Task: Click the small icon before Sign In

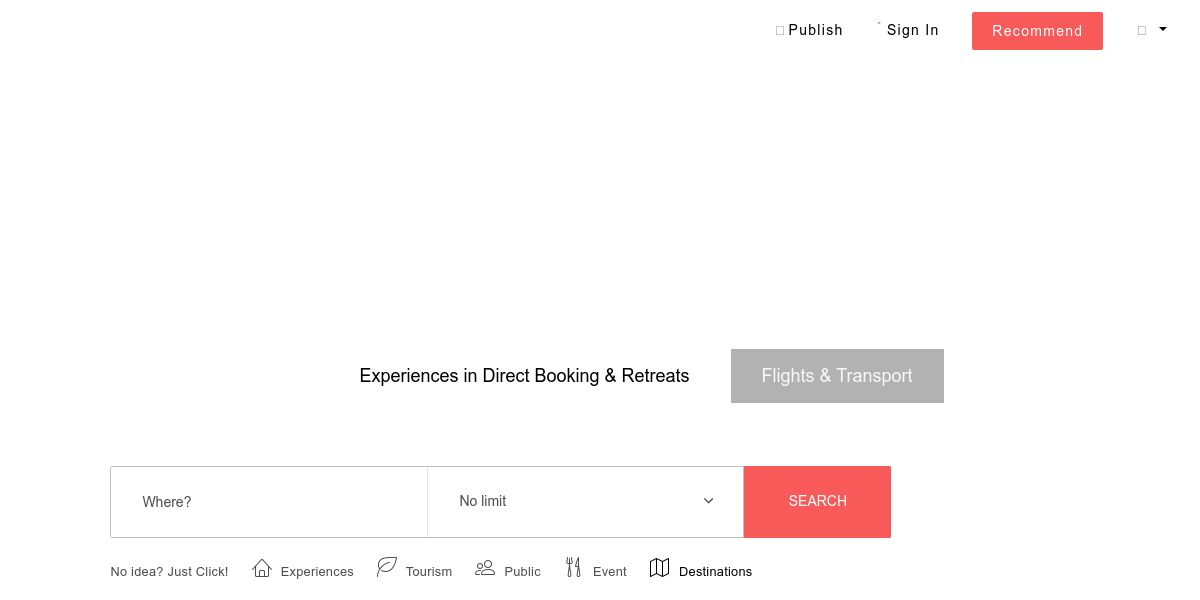Action: [879, 24]
